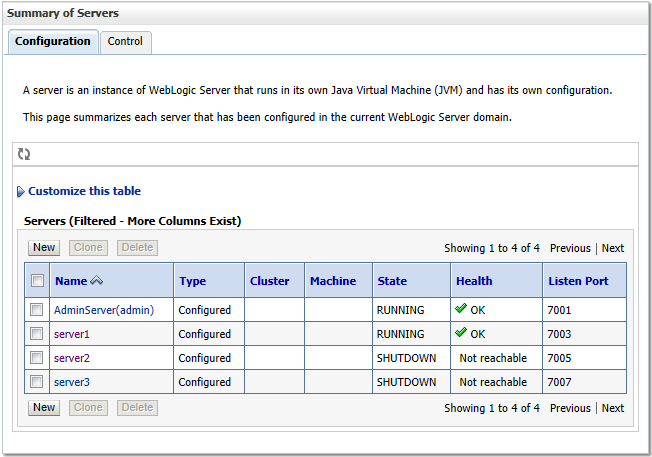Viewport: 652px width, 457px height.
Task: Sort by the Listen Port column header
Action: coord(578,281)
